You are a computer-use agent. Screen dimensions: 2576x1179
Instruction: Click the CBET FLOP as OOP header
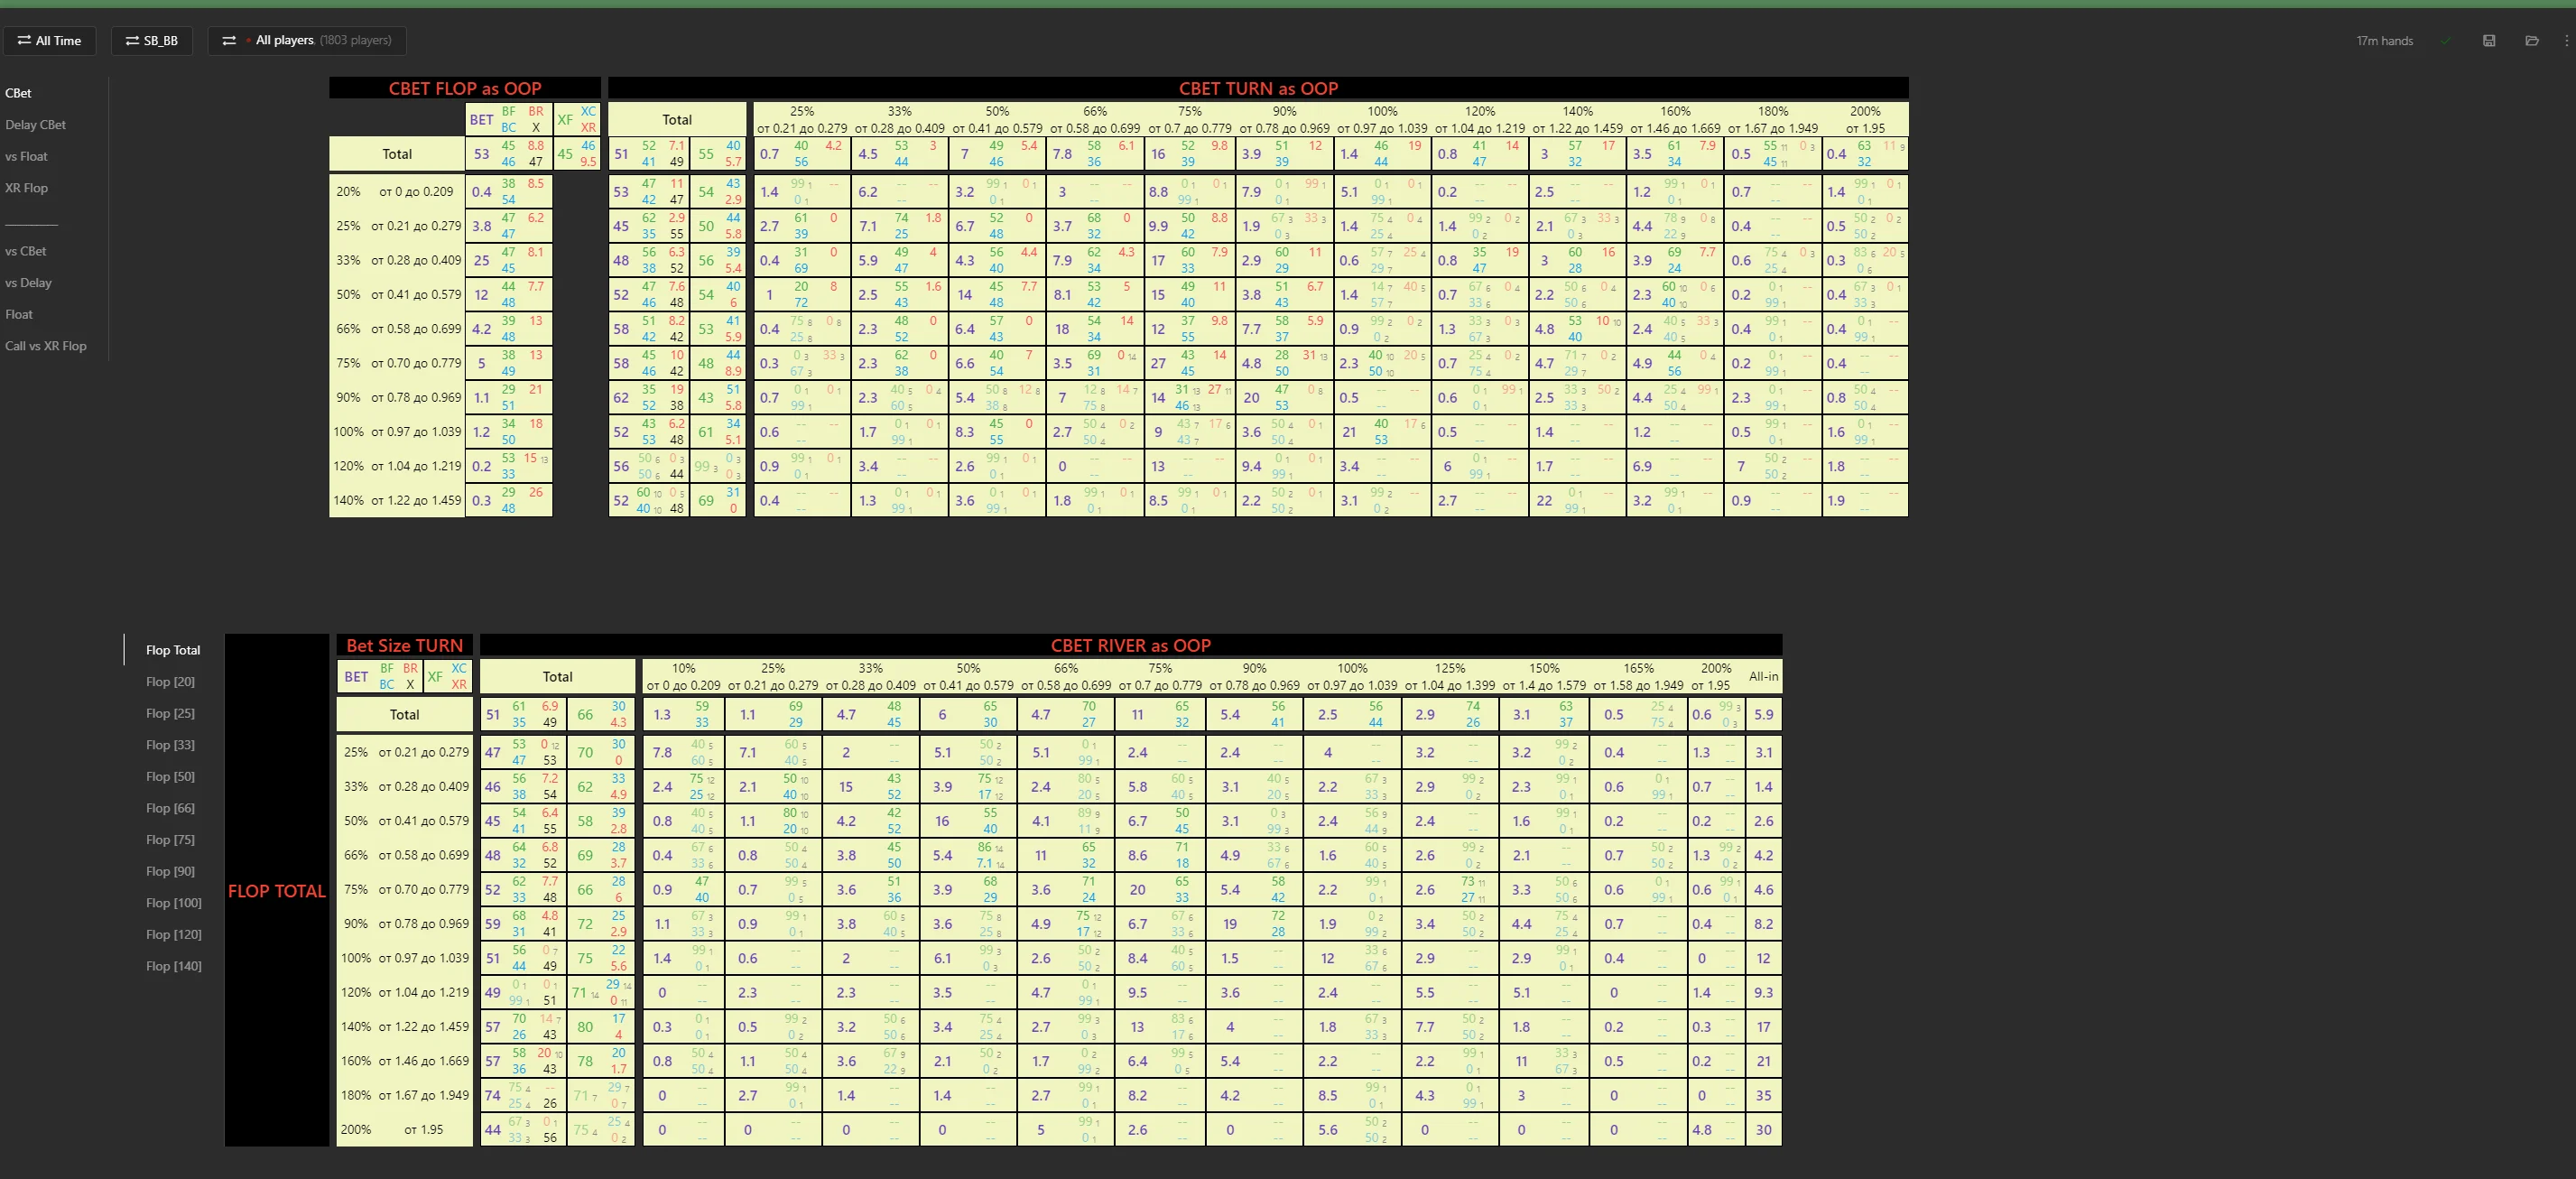(x=465, y=89)
